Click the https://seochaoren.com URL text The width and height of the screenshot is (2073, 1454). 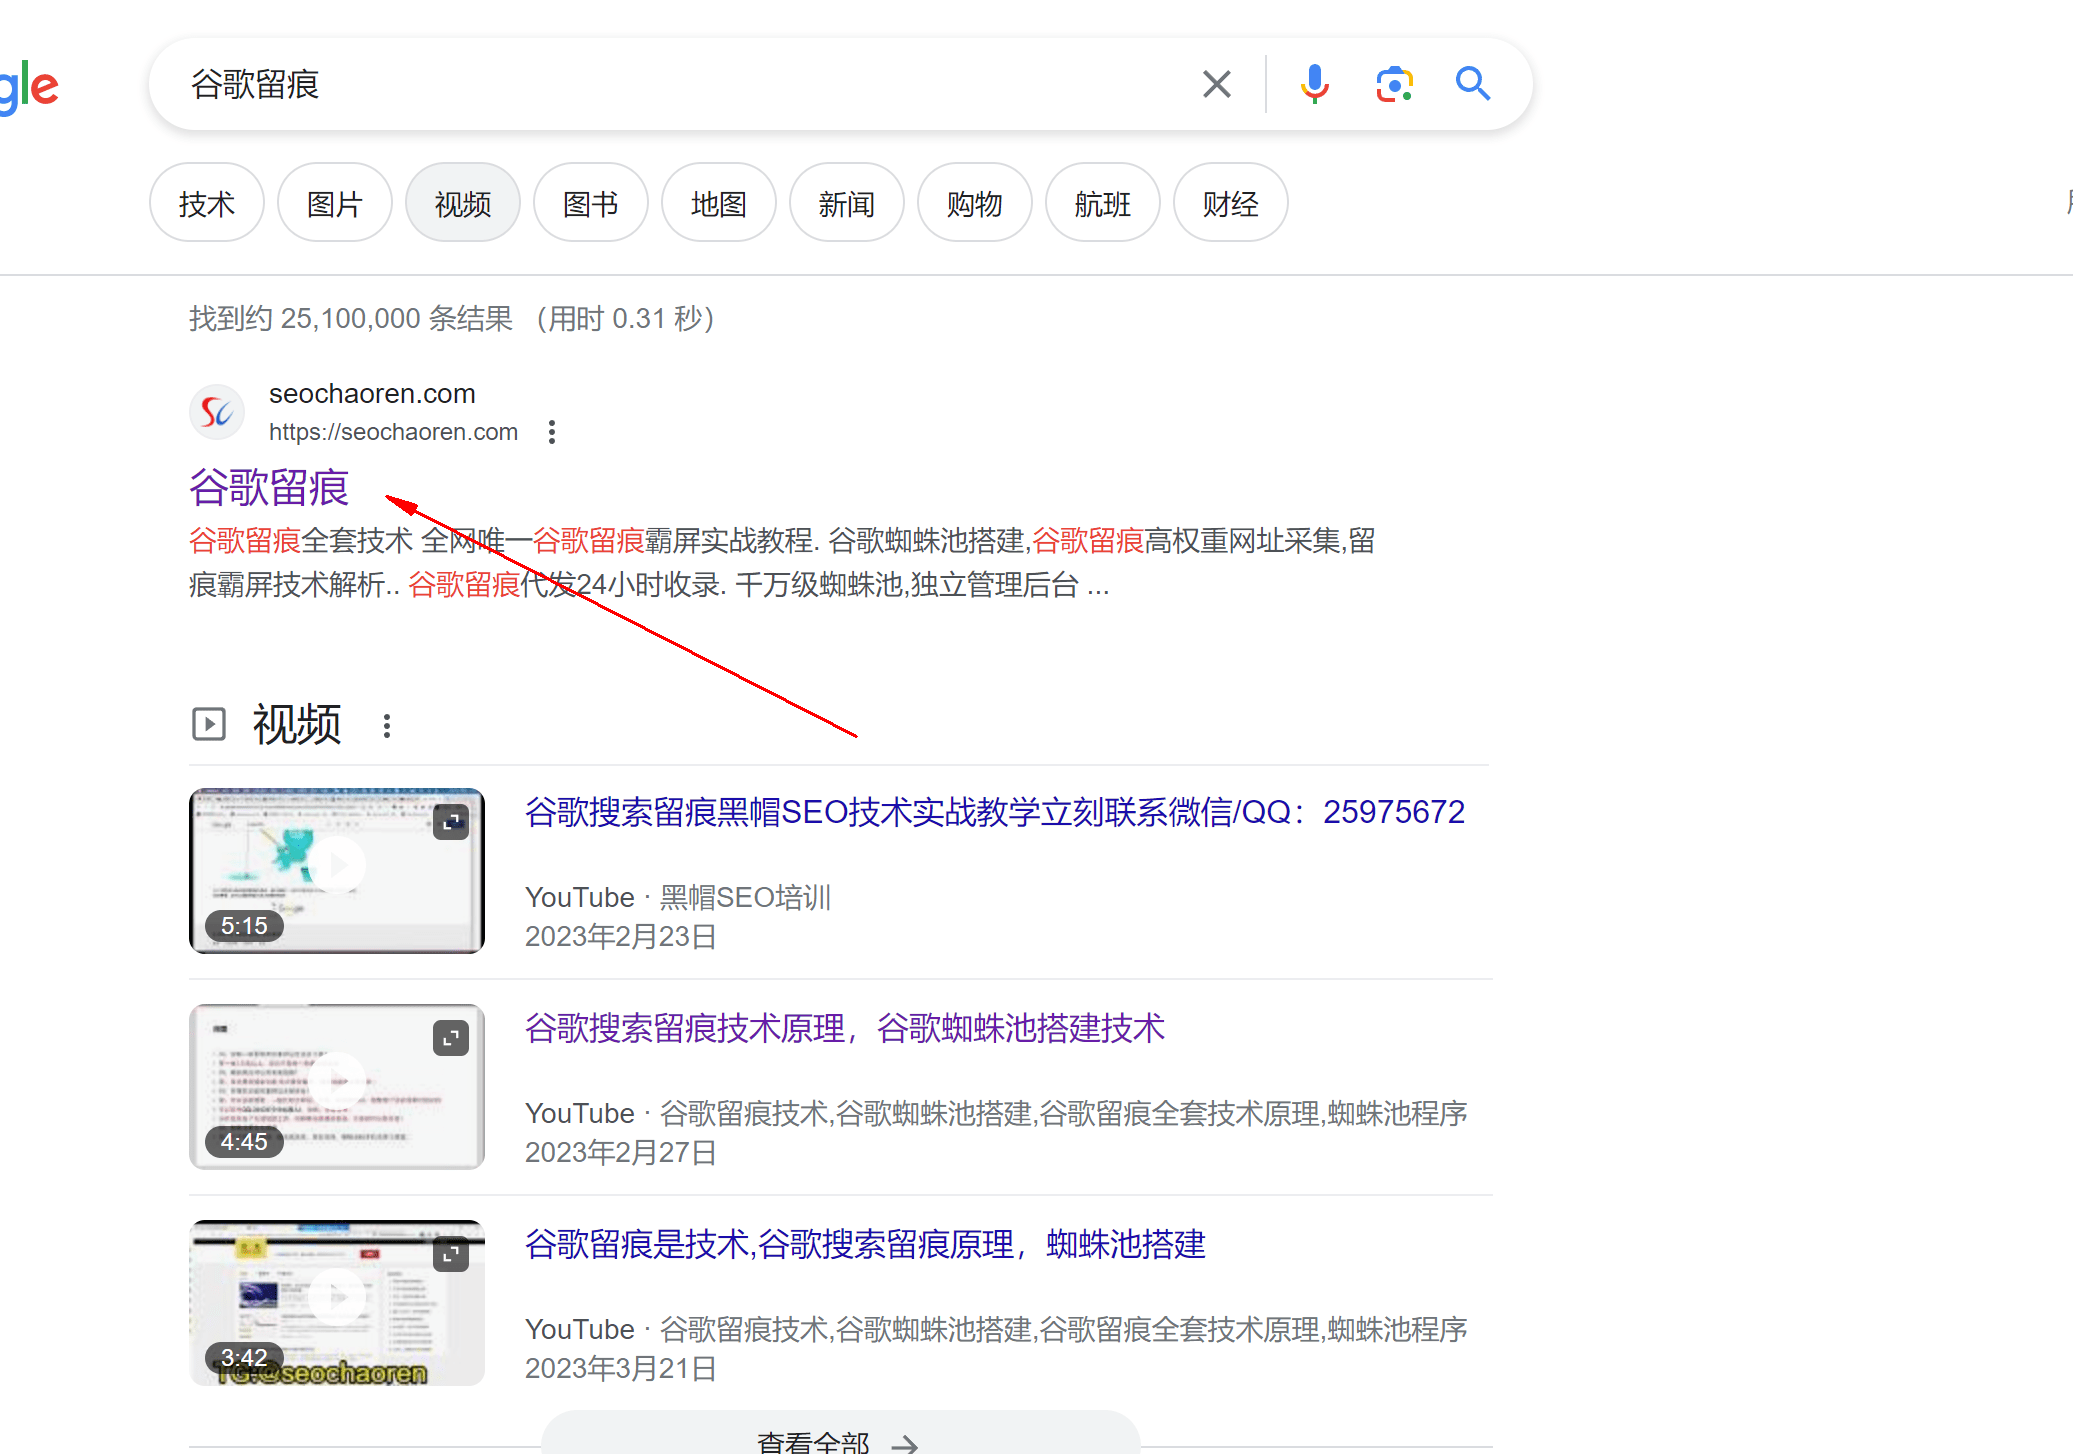[x=393, y=432]
